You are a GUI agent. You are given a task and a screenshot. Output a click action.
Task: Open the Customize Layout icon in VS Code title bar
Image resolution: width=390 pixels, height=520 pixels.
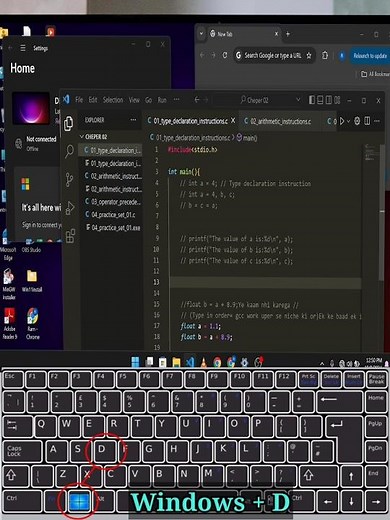click(x=337, y=100)
